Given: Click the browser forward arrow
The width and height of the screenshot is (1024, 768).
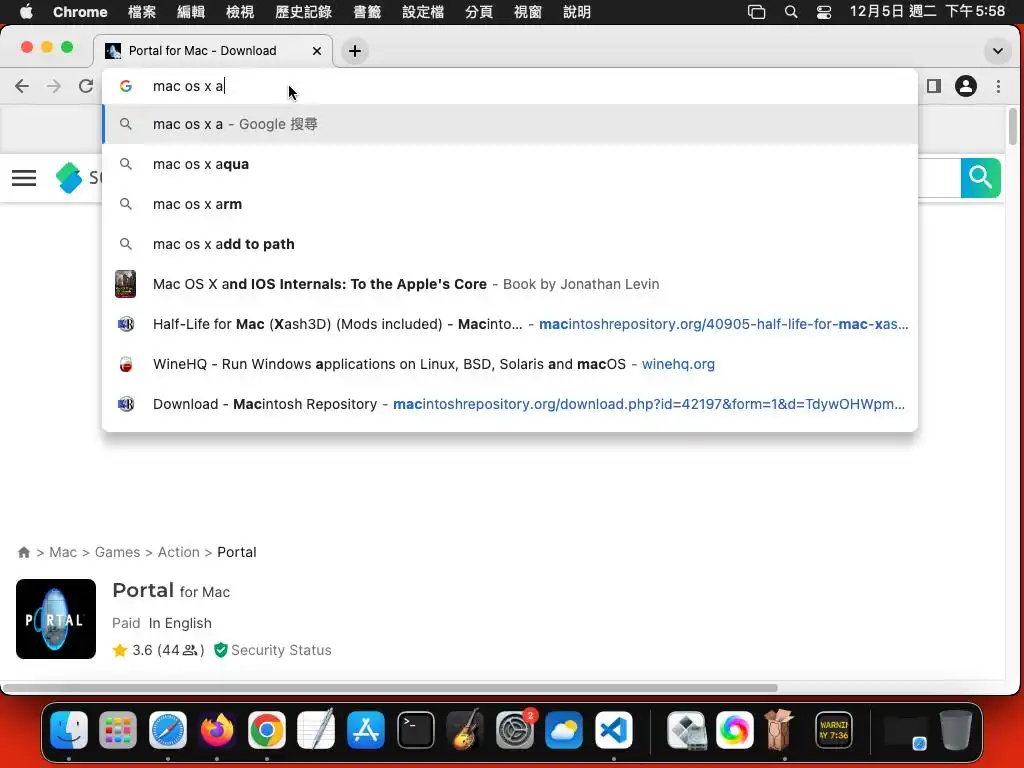Looking at the screenshot, I should (x=54, y=86).
